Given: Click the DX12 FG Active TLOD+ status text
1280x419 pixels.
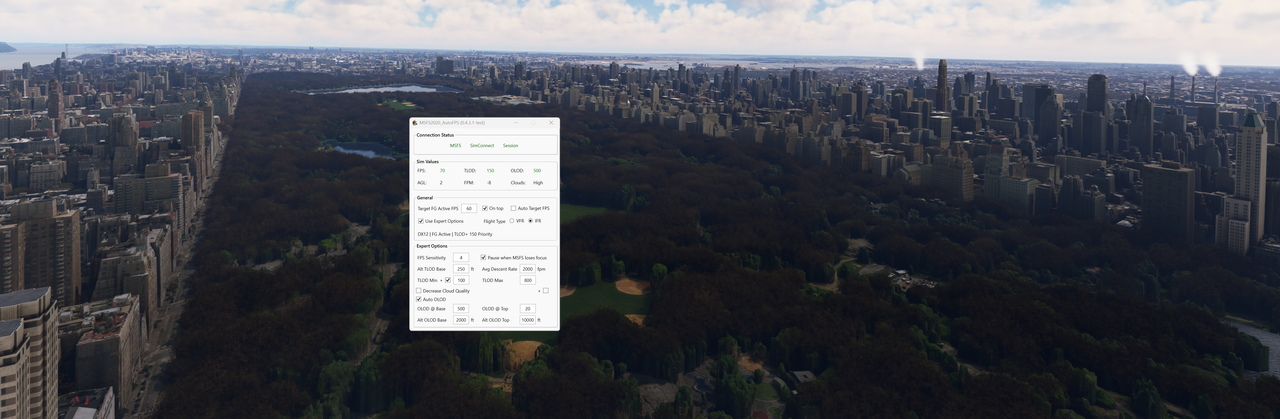Looking at the screenshot, I should [x=455, y=233].
